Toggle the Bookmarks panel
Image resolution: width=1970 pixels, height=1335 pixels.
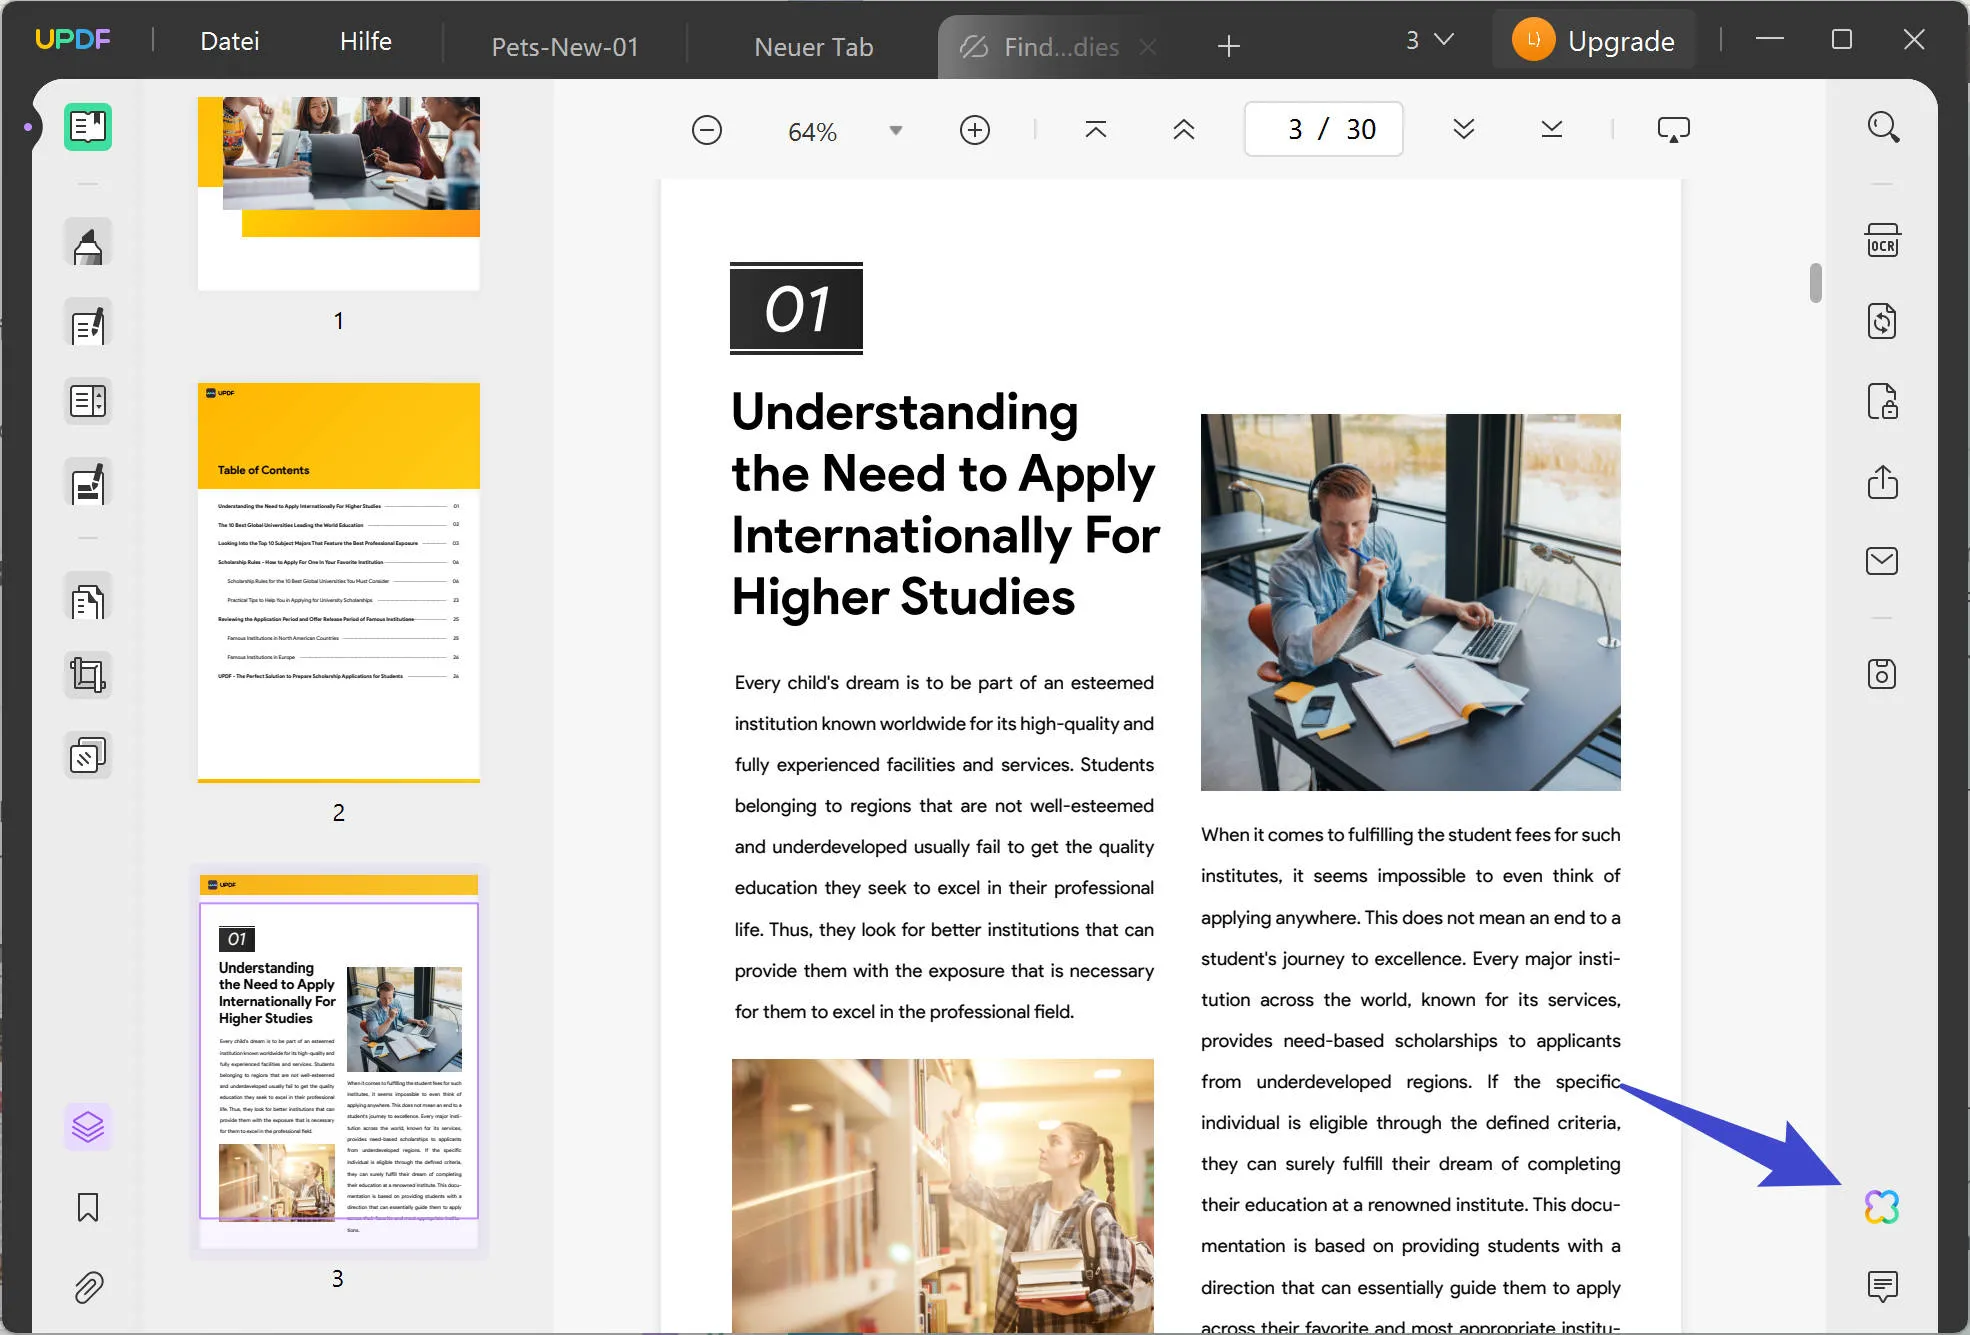click(x=88, y=1207)
